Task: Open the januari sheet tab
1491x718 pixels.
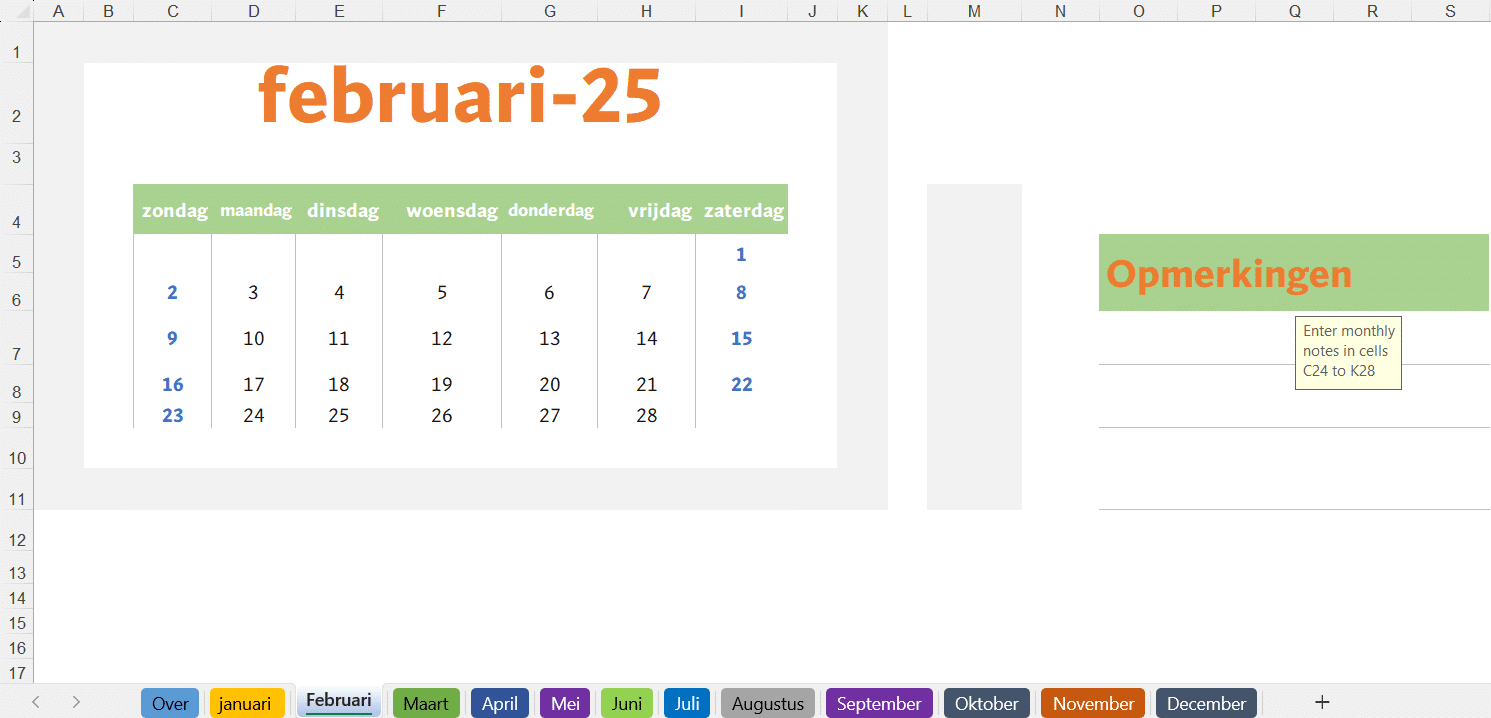Action: tap(246, 703)
